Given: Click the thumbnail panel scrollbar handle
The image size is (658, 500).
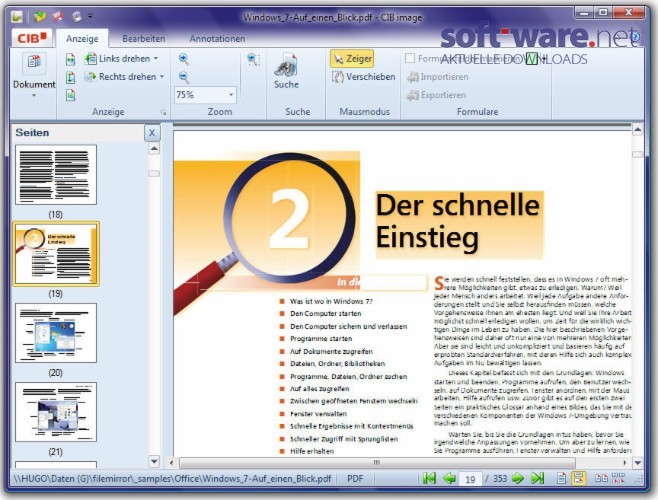Looking at the screenshot, I should coord(154,173).
